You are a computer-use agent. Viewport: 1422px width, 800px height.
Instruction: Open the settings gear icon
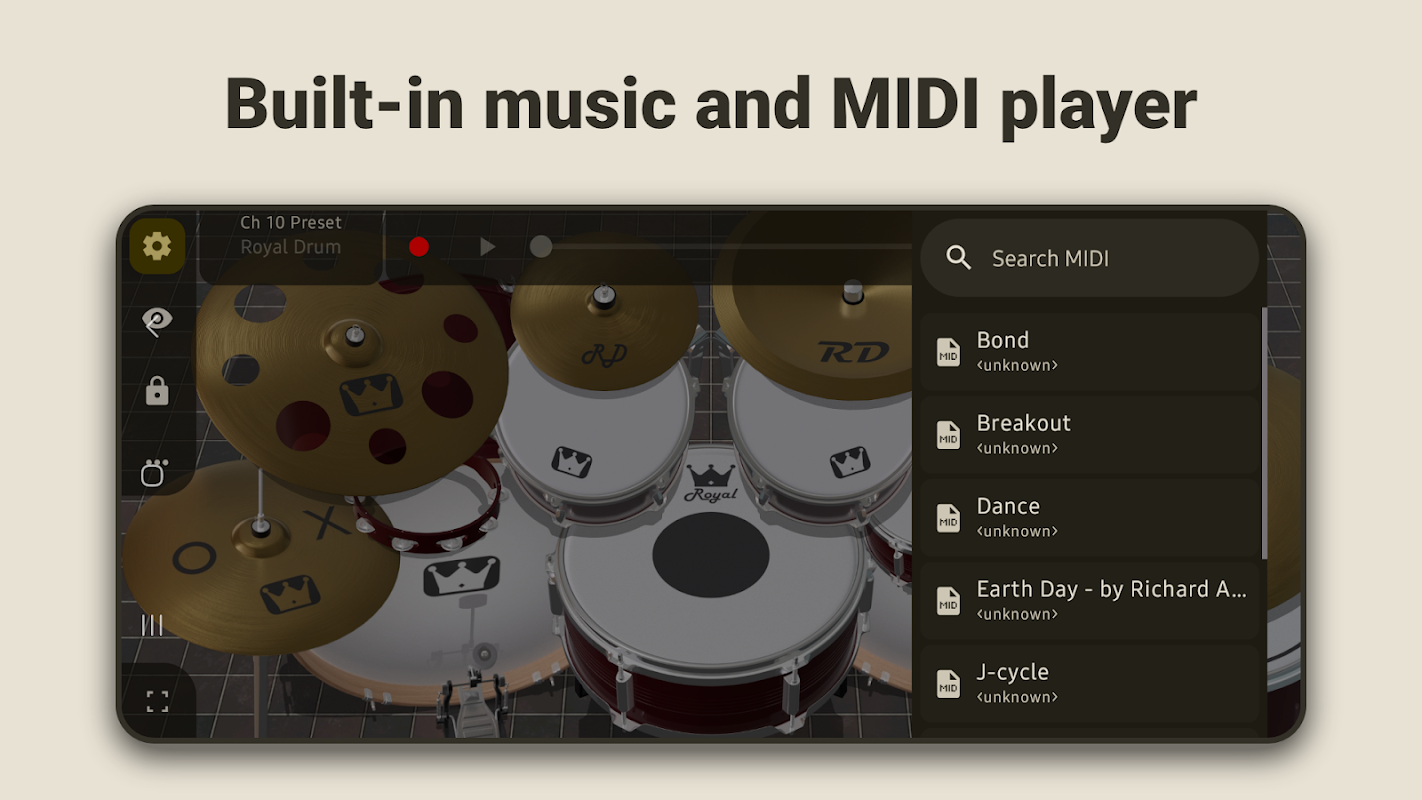157,246
